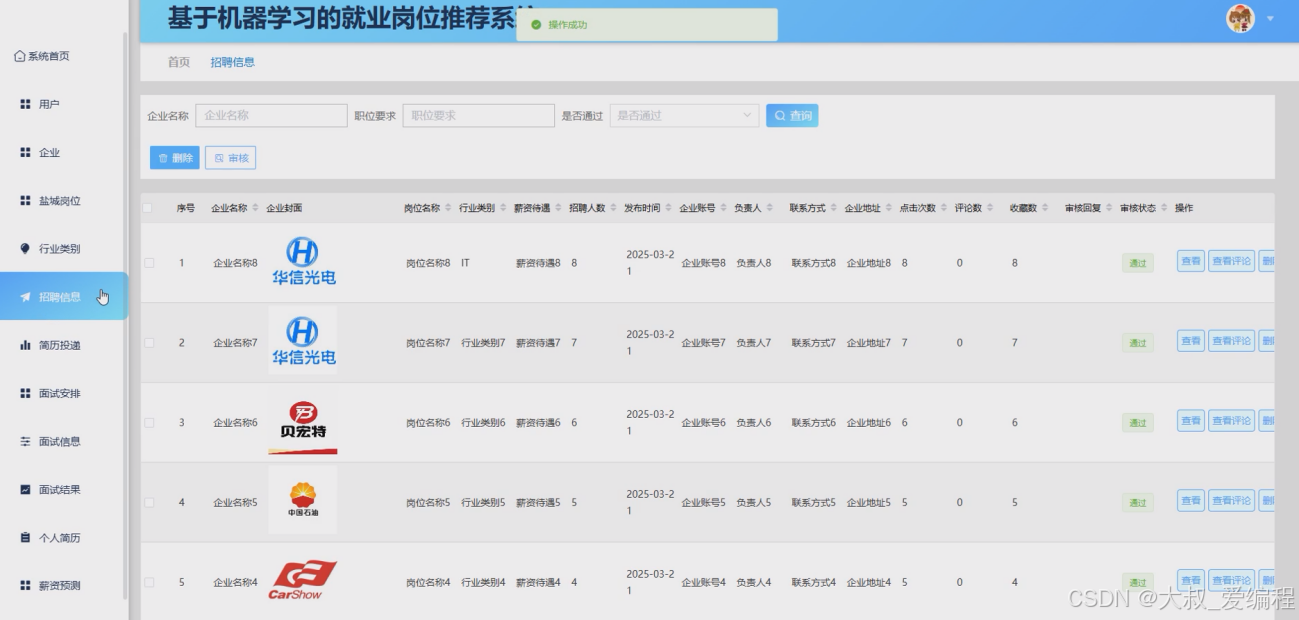Image resolution: width=1299 pixels, height=620 pixels.
Task: Click 查看评论 for 企业名称7 row
Action: (1231, 341)
